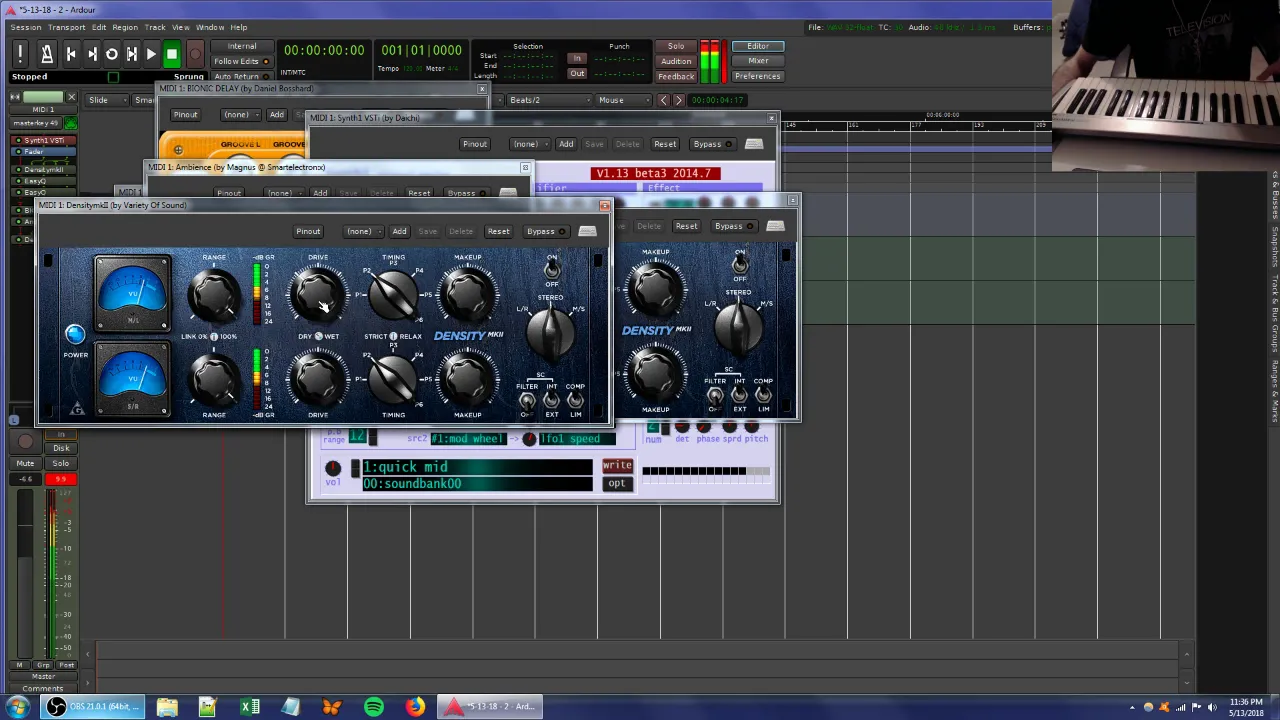This screenshot has width=1280, height=720.
Task: Click the upper DRIVE knob on Density
Action: pos(317,294)
